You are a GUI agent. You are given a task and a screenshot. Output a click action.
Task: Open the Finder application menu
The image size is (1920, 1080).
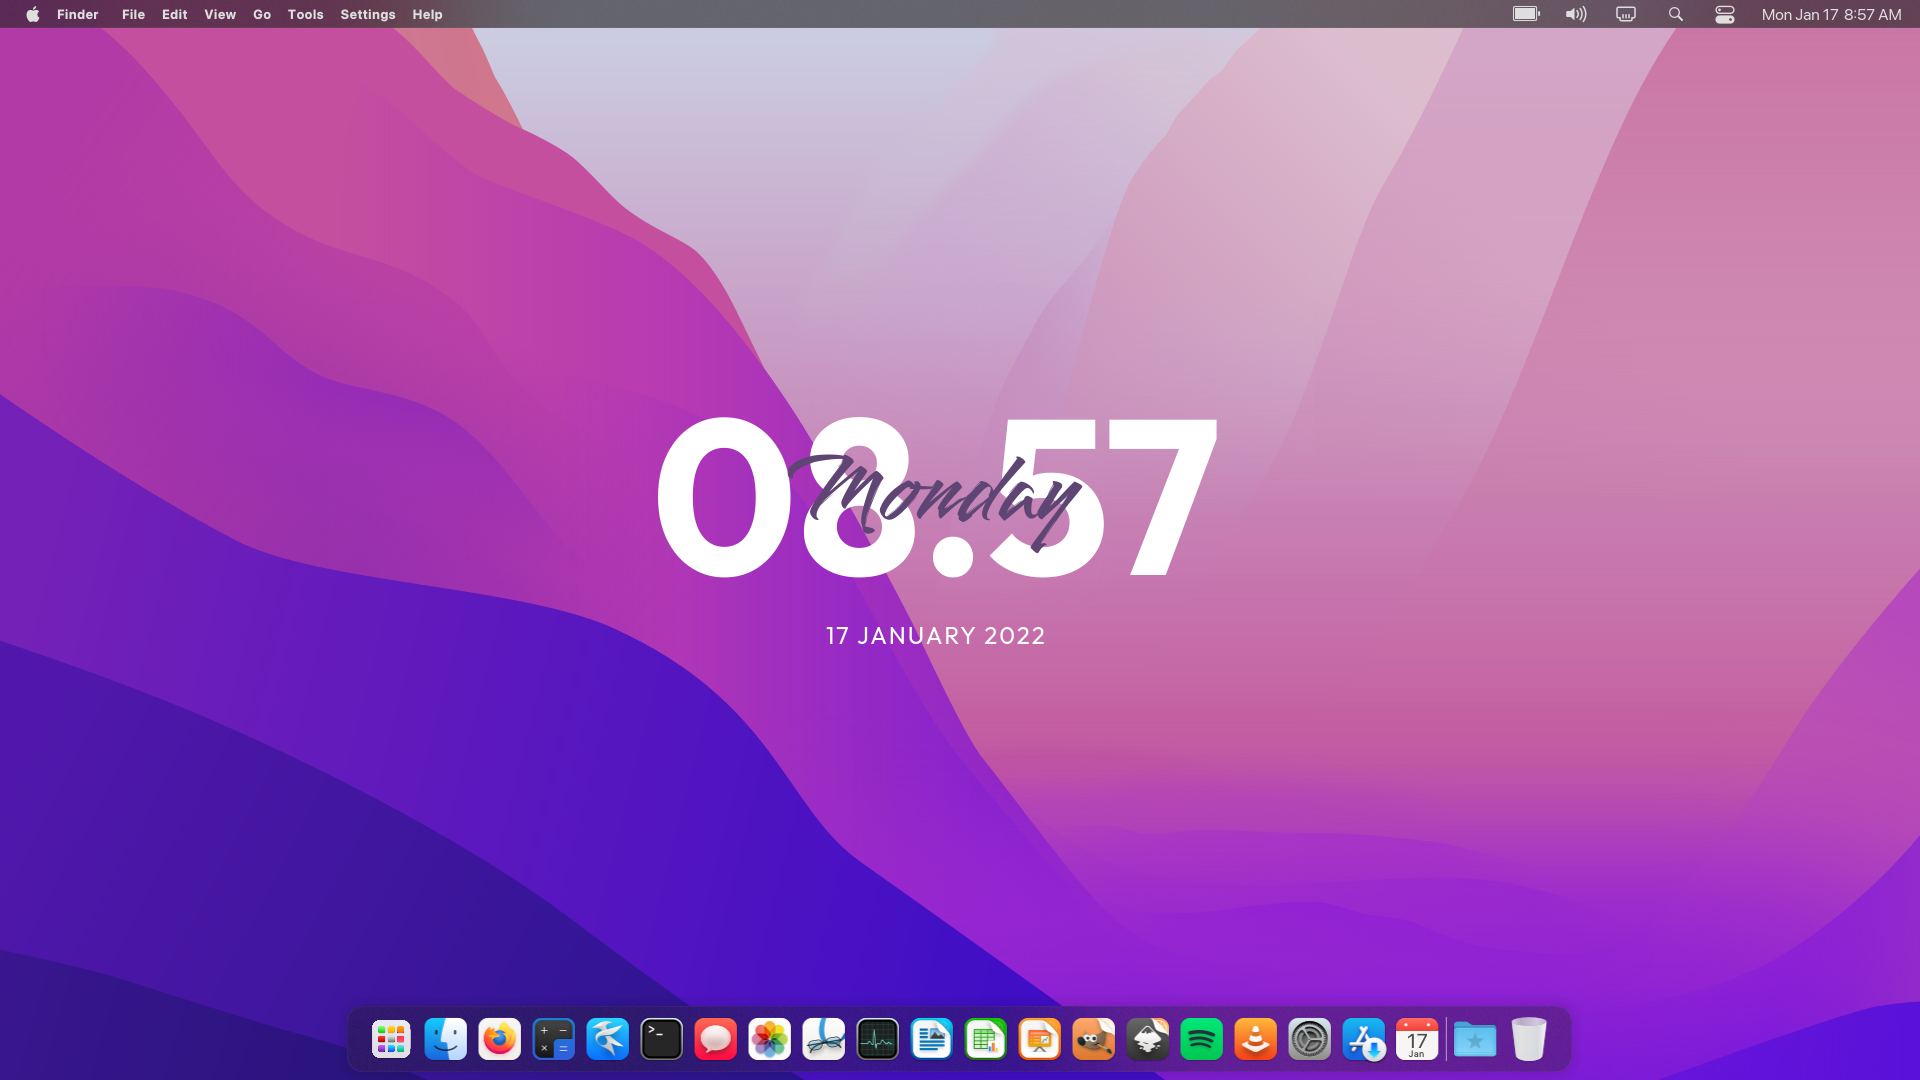click(x=78, y=14)
